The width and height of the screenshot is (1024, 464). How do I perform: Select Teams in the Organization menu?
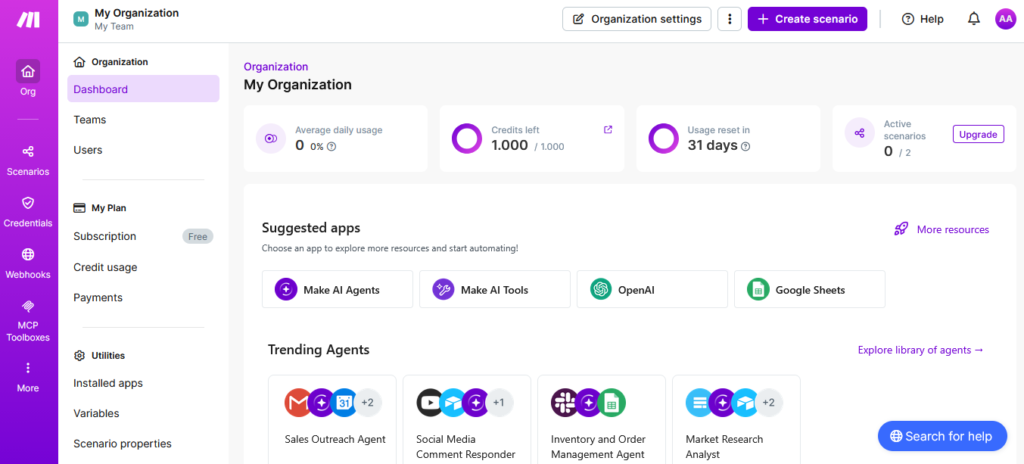click(89, 119)
